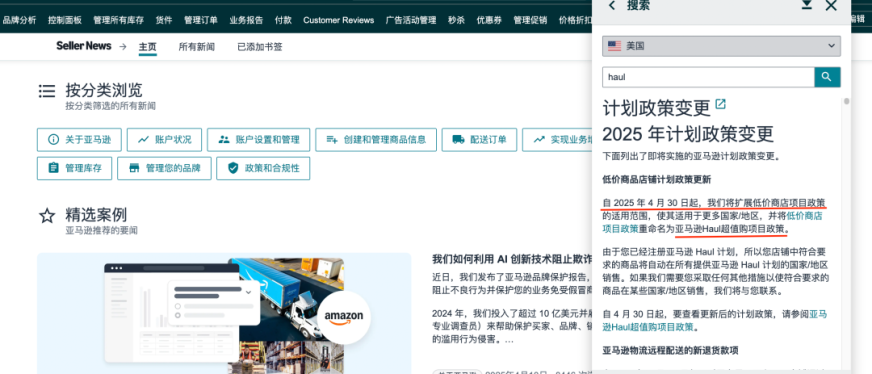Click the arrow beside Seller News breadcrumb
The image size is (872, 374).
123,47
